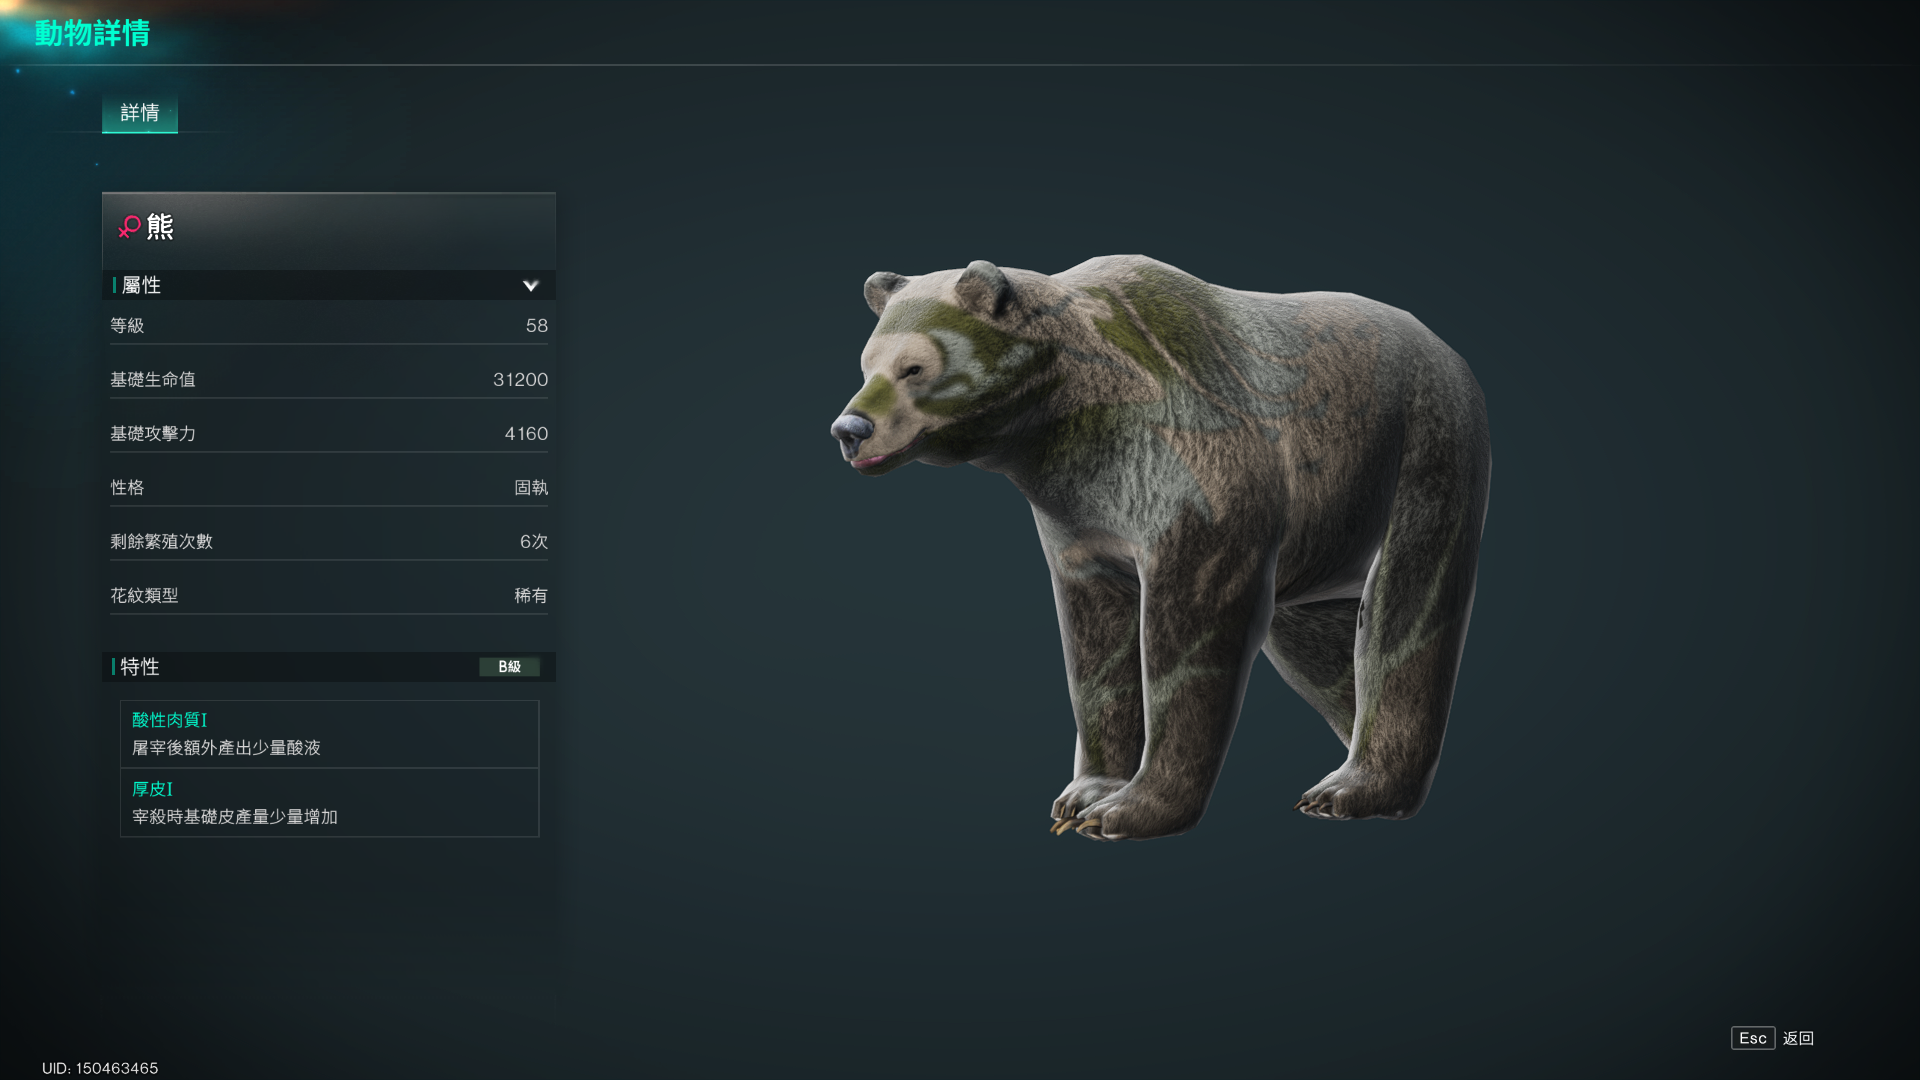
Task: Select the 花紋類型 稀有 row
Action: click(329, 596)
